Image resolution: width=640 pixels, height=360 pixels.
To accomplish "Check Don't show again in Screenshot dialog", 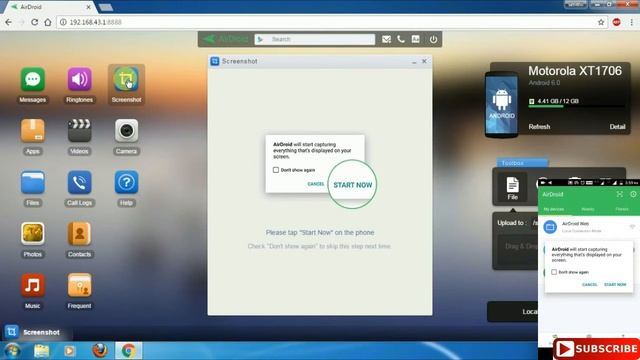I will (x=276, y=170).
